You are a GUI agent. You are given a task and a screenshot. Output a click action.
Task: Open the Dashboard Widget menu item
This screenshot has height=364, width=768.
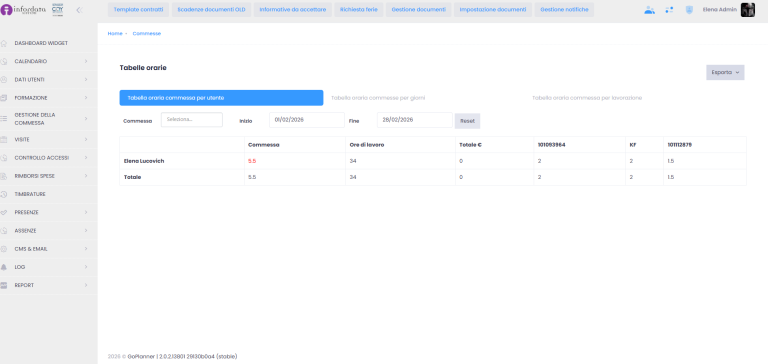click(x=41, y=43)
